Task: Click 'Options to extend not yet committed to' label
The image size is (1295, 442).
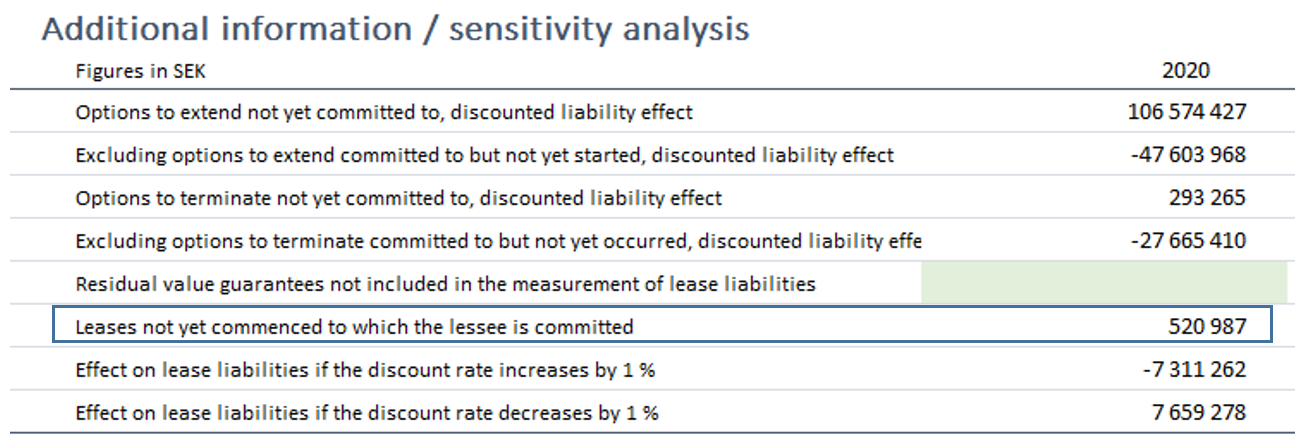Action: (x=384, y=113)
